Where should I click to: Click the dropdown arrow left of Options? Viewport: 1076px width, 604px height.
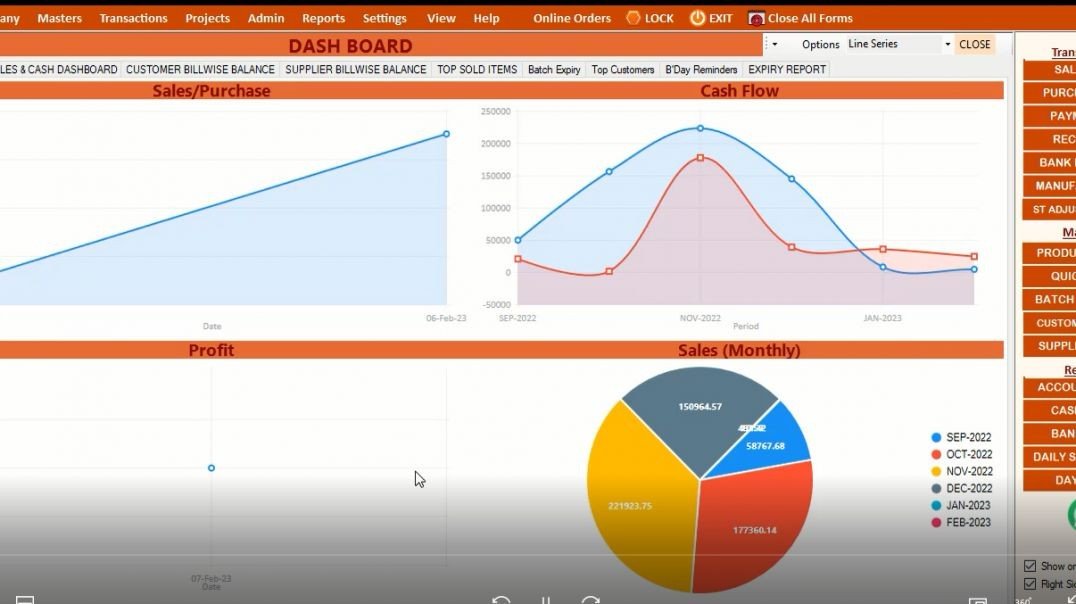pos(775,44)
